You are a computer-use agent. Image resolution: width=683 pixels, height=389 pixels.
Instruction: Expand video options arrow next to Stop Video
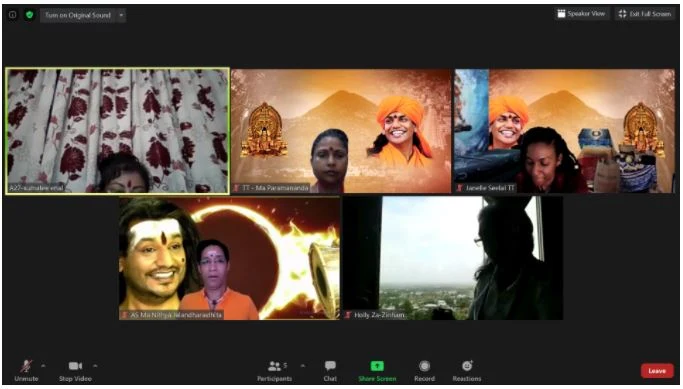[95, 365]
